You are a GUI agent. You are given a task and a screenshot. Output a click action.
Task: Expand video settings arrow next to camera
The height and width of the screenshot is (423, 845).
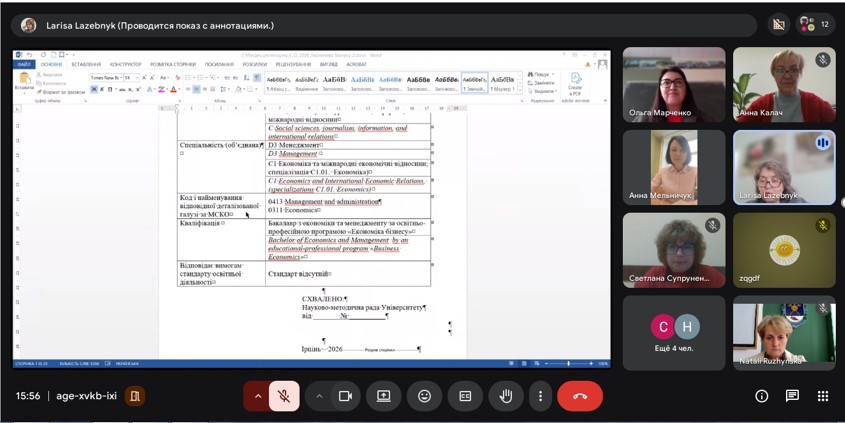pos(319,396)
